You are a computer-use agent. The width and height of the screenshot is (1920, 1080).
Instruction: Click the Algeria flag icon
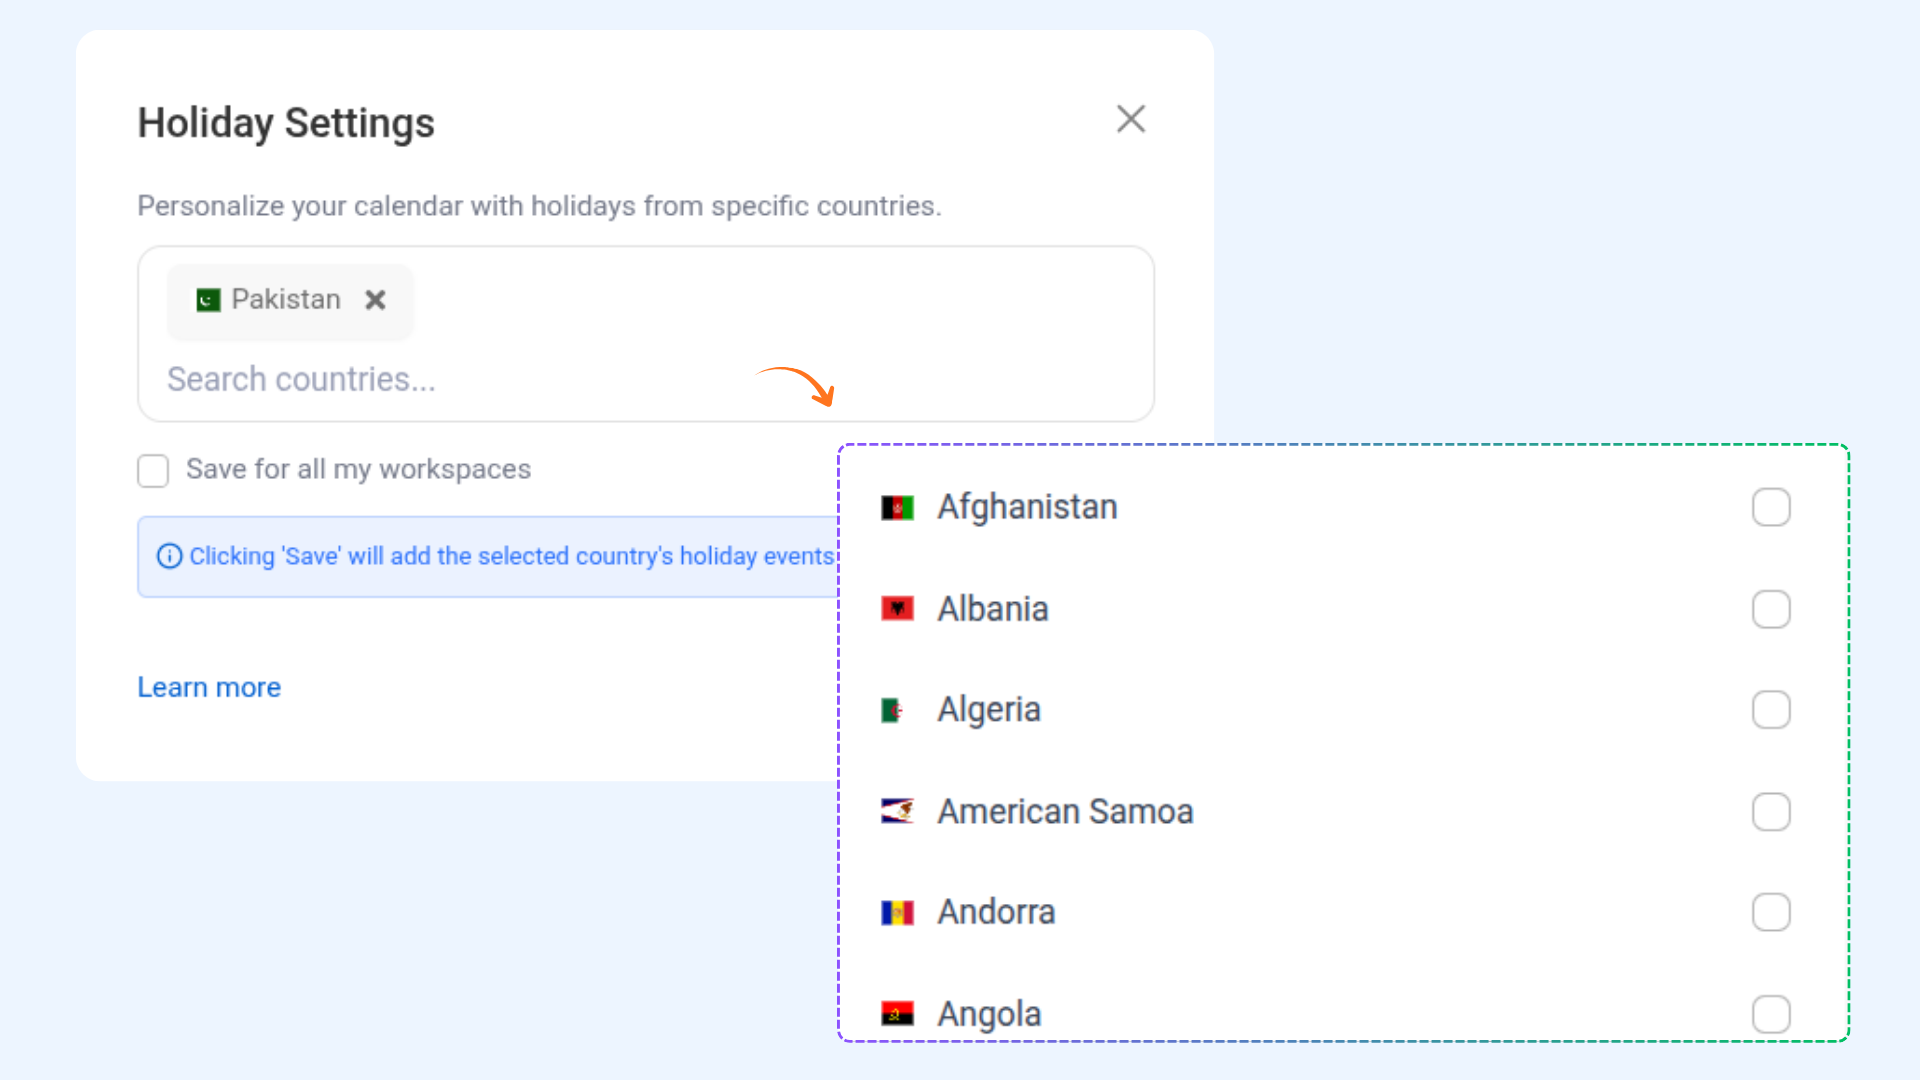click(x=893, y=711)
